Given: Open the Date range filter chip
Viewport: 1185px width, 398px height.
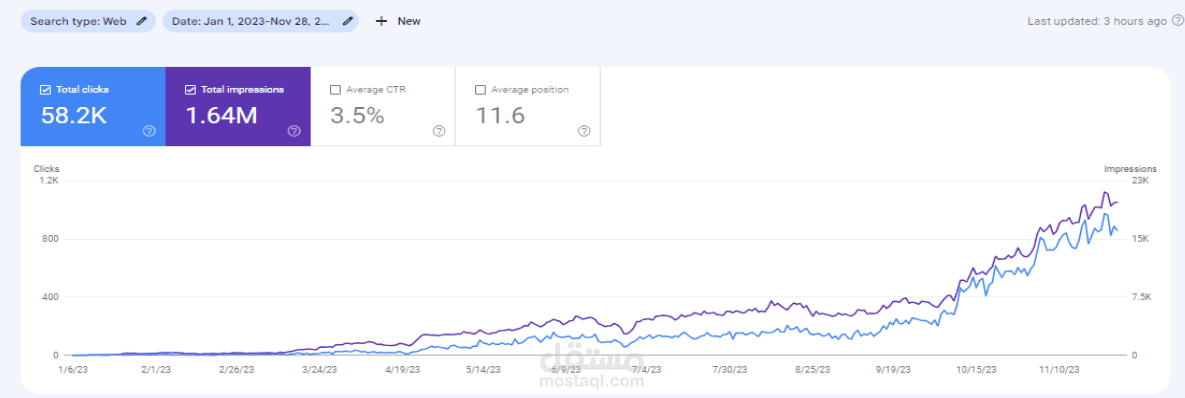Looking at the screenshot, I should (261, 21).
